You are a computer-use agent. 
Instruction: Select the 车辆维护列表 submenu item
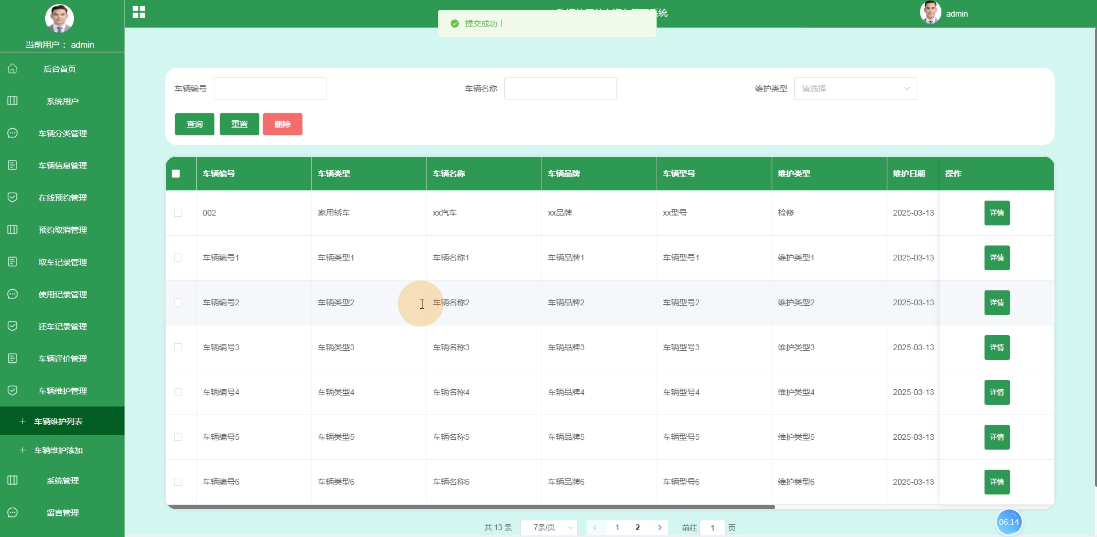[x=62, y=421]
